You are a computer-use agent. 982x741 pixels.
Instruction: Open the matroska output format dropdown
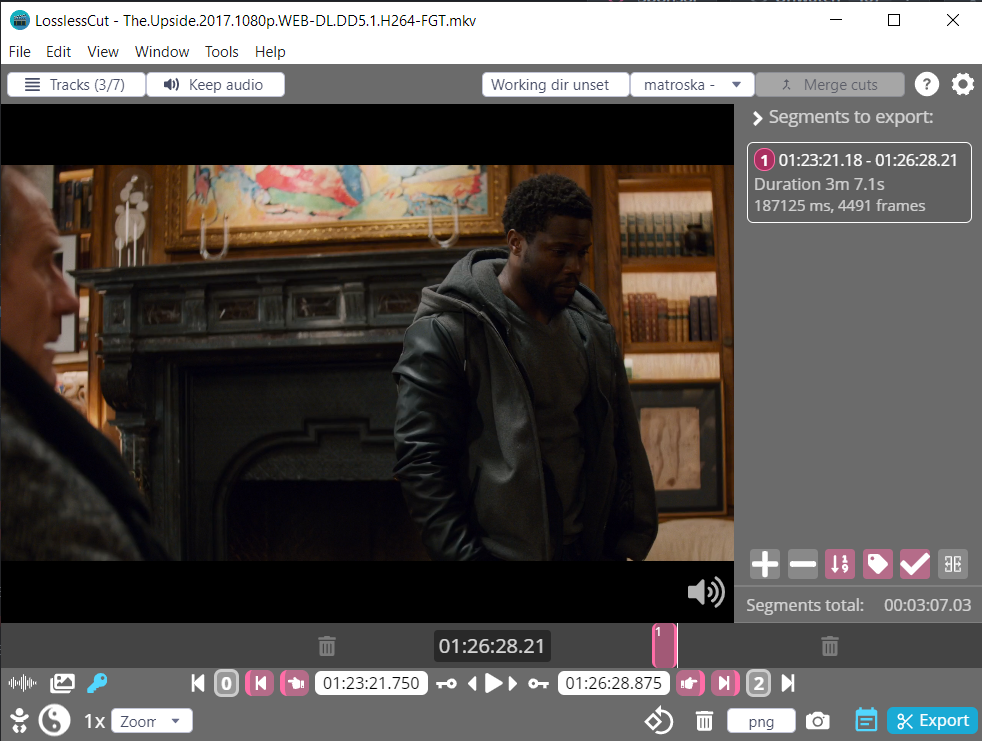point(692,84)
